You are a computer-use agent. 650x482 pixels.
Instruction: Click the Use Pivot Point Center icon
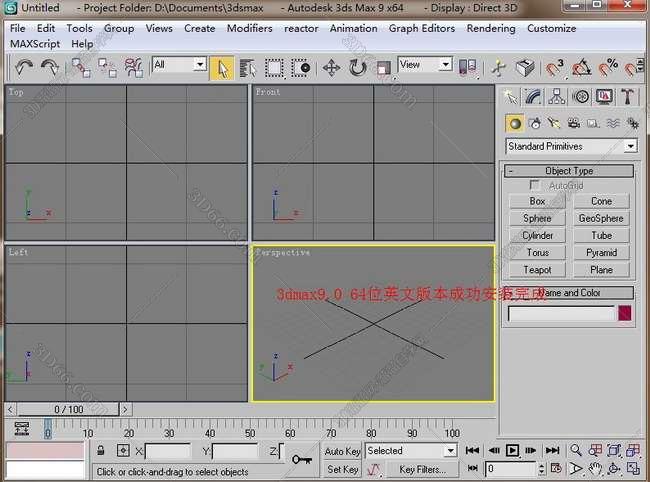[x=468, y=67]
